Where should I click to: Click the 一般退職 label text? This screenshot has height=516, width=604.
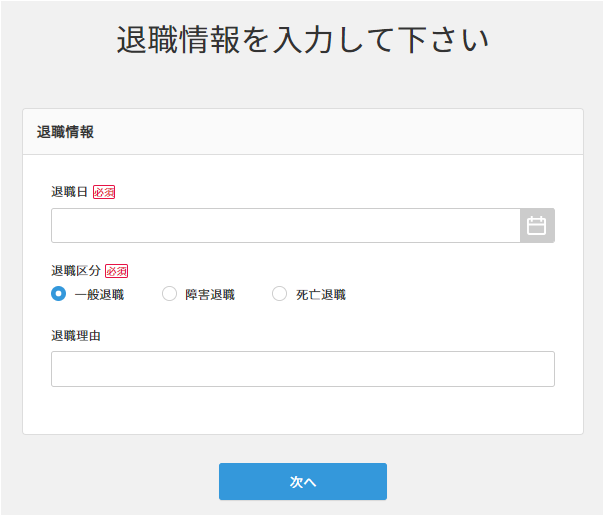[x=99, y=295]
